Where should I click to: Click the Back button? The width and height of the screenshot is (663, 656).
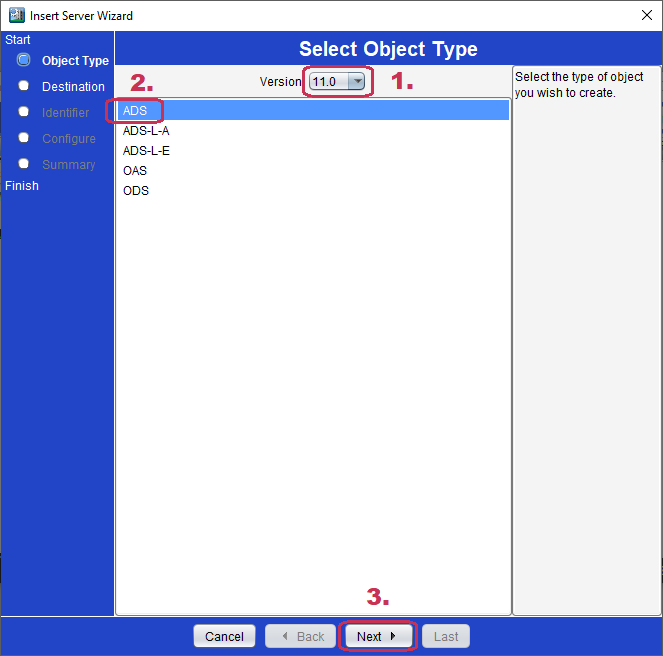coord(301,636)
